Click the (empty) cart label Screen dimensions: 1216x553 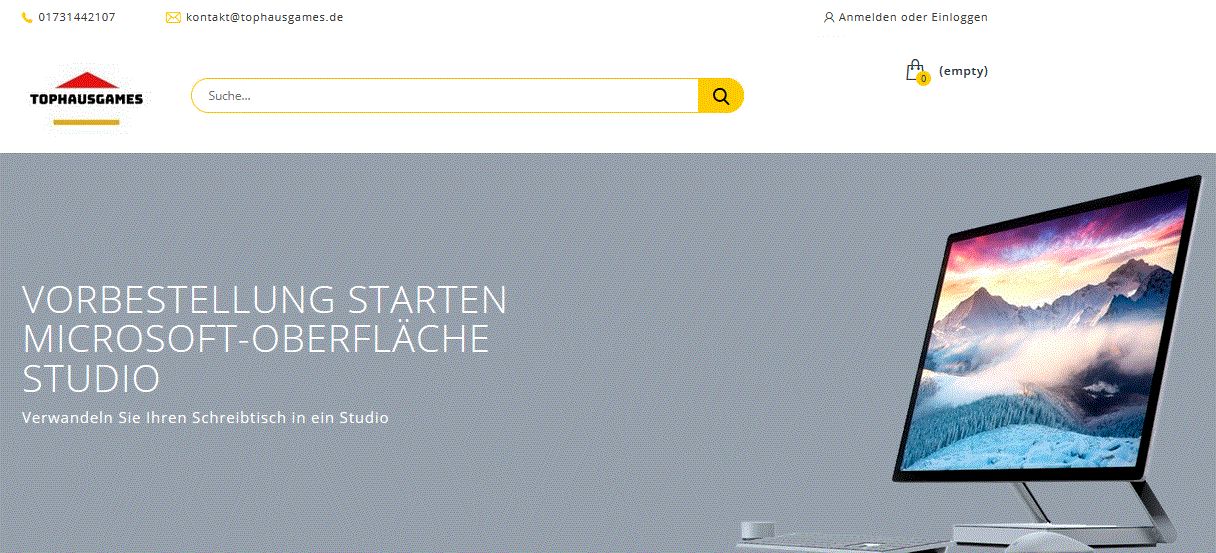(x=963, y=71)
